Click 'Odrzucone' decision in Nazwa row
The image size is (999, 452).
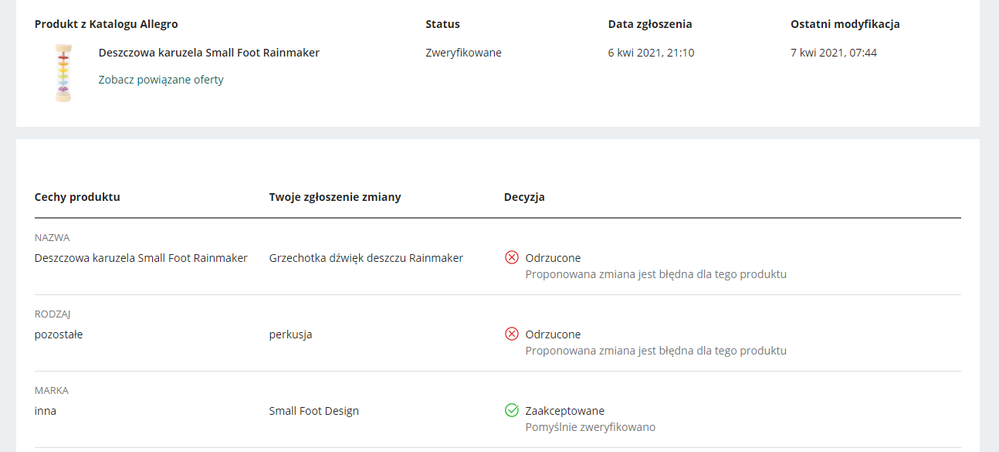[553, 258]
